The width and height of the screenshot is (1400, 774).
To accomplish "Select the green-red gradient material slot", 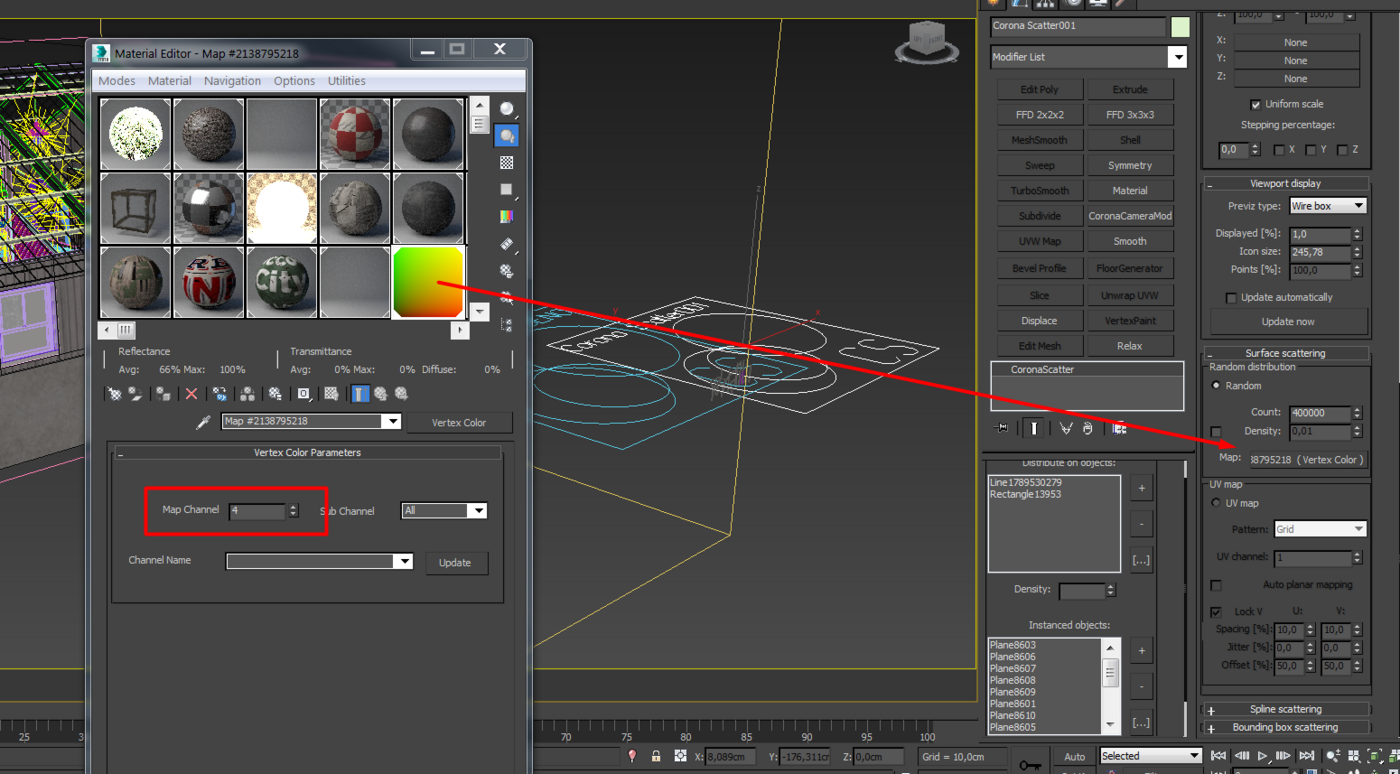I will [x=428, y=282].
